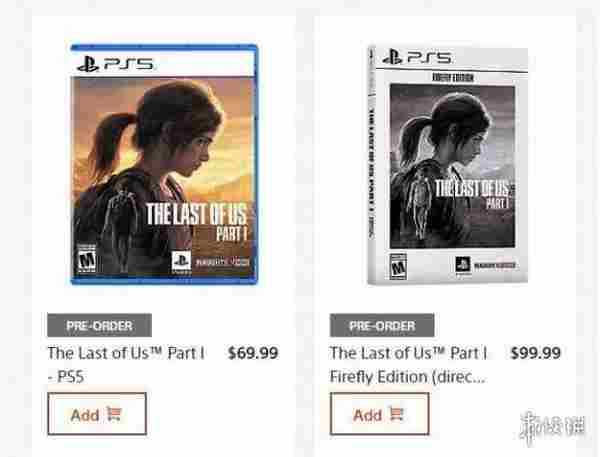Image resolution: width=600 pixels, height=457 pixels.
Task: Open the Firefly Edition product title link
Action: pyautogui.click(x=408, y=364)
